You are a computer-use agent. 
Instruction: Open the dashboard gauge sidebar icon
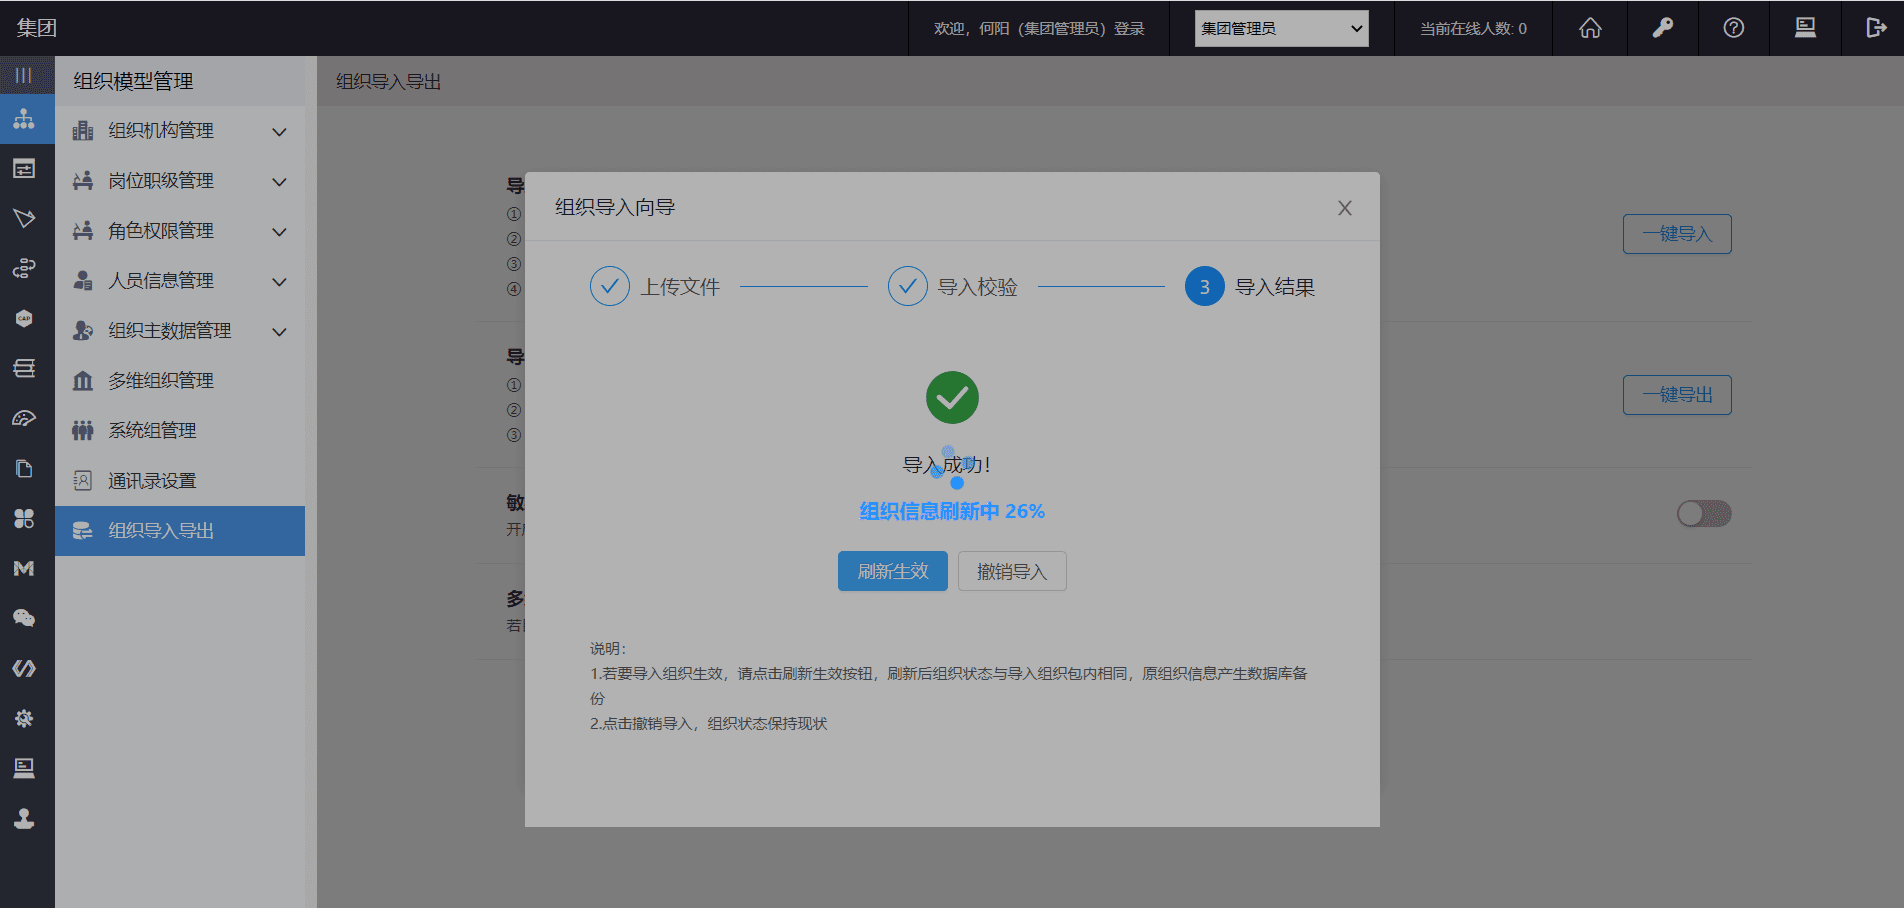(24, 418)
